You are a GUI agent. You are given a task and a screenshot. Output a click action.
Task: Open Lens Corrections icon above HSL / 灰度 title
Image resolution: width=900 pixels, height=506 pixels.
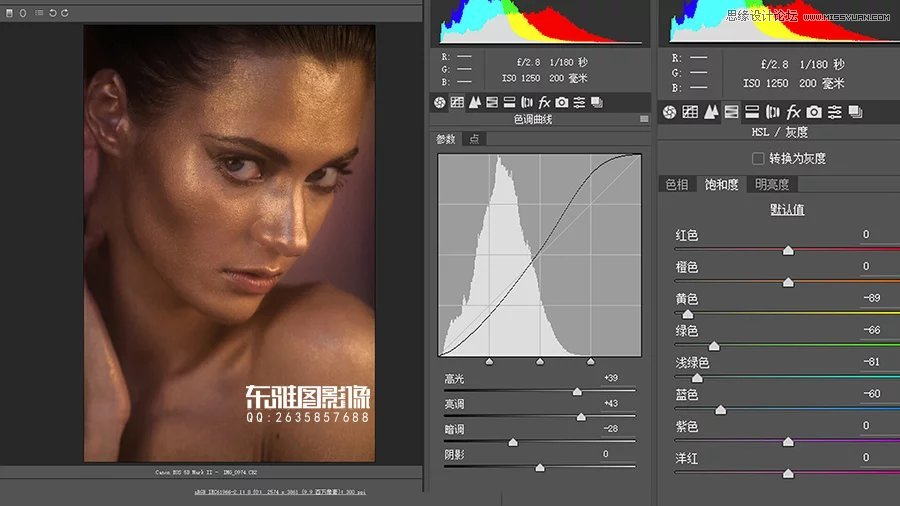(x=773, y=112)
